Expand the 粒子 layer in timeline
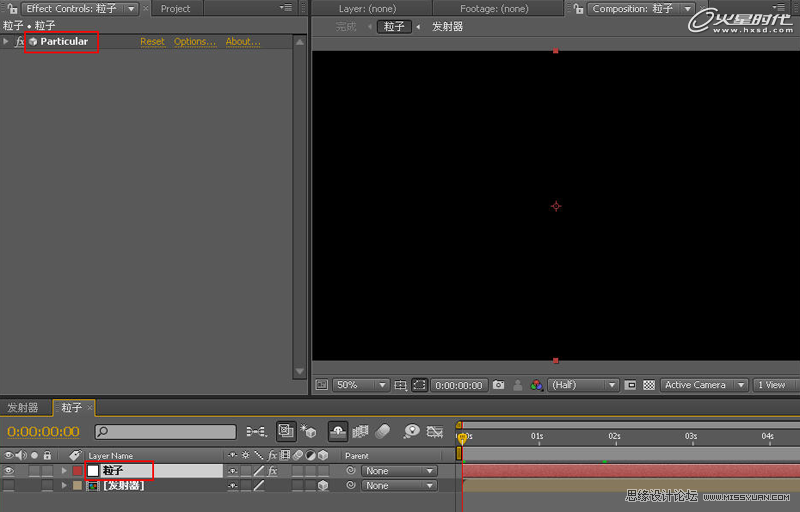Image resolution: width=800 pixels, height=512 pixels. click(x=64, y=471)
